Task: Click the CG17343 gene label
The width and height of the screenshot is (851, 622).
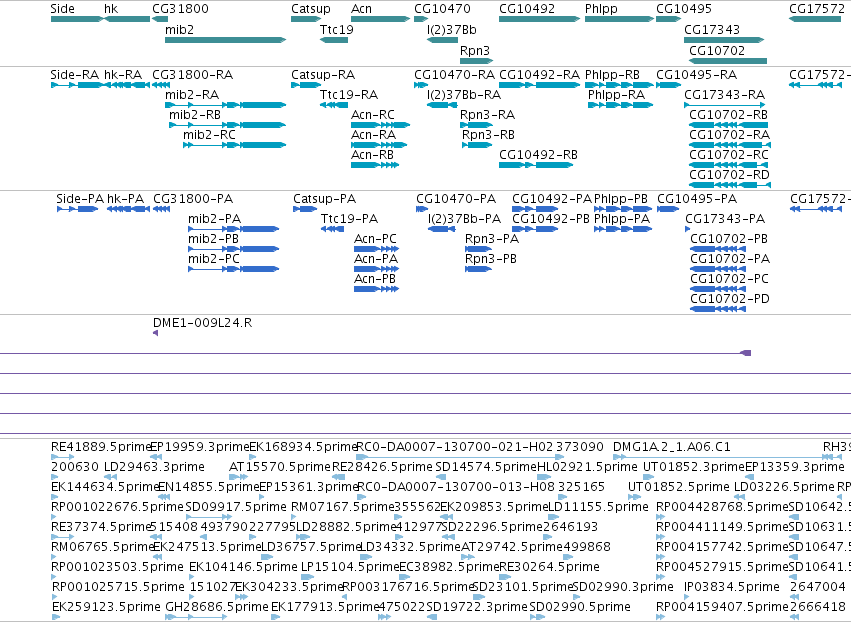Action: coord(712,30)
